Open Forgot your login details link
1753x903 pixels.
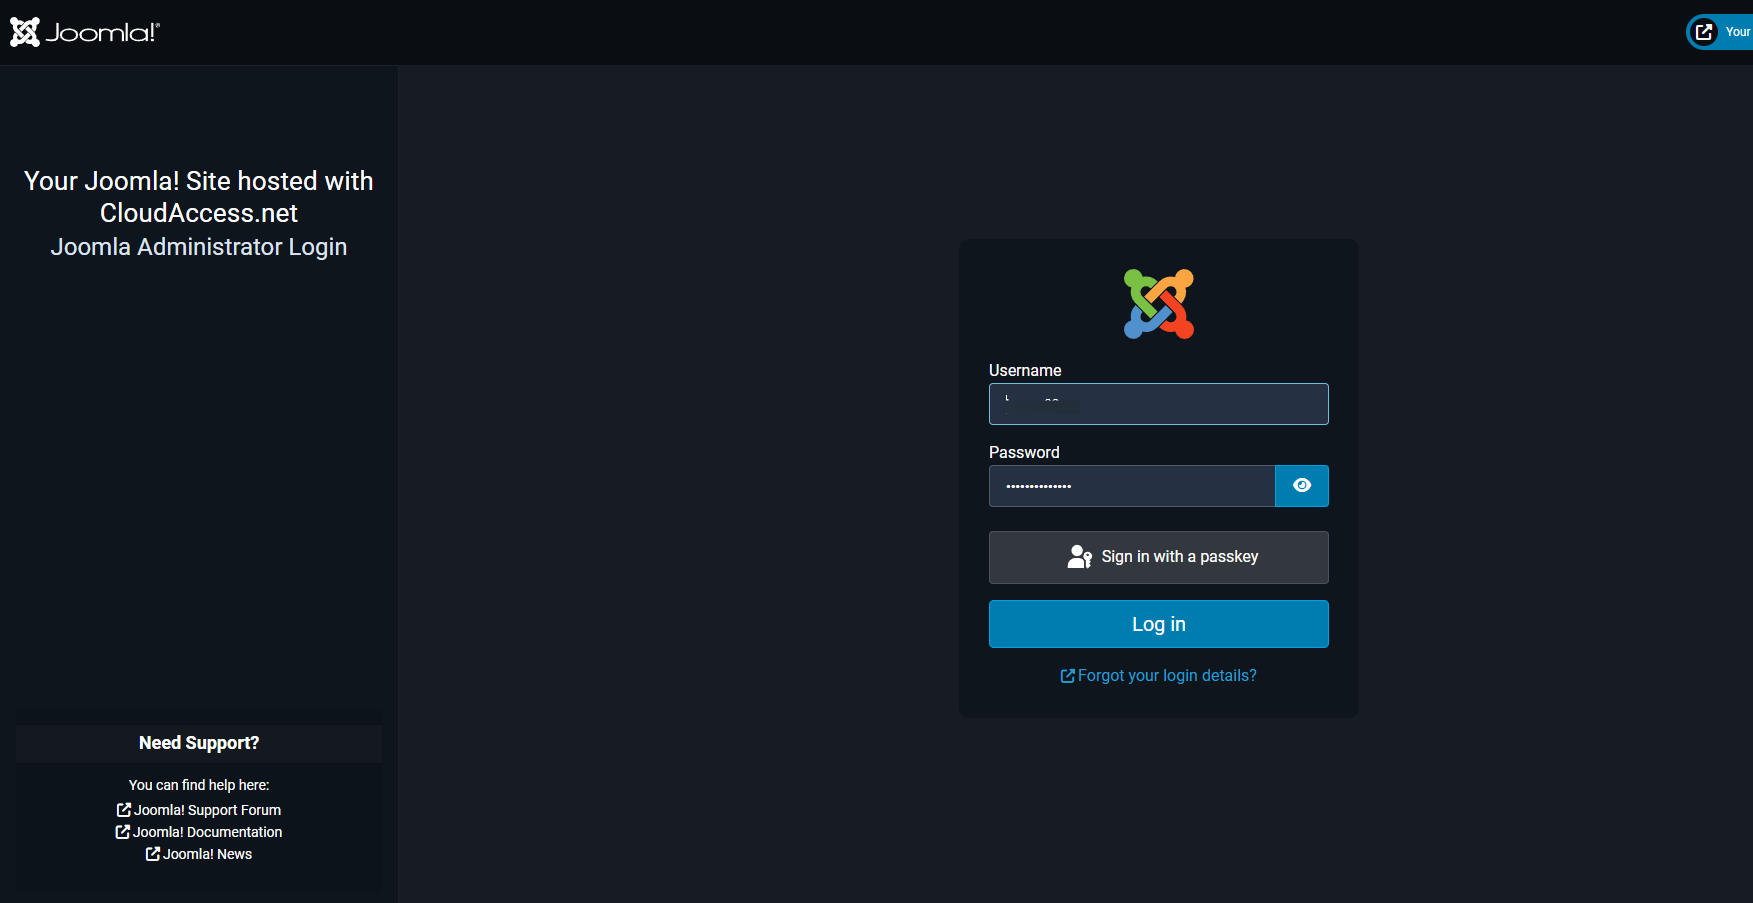click(1159, 676)
